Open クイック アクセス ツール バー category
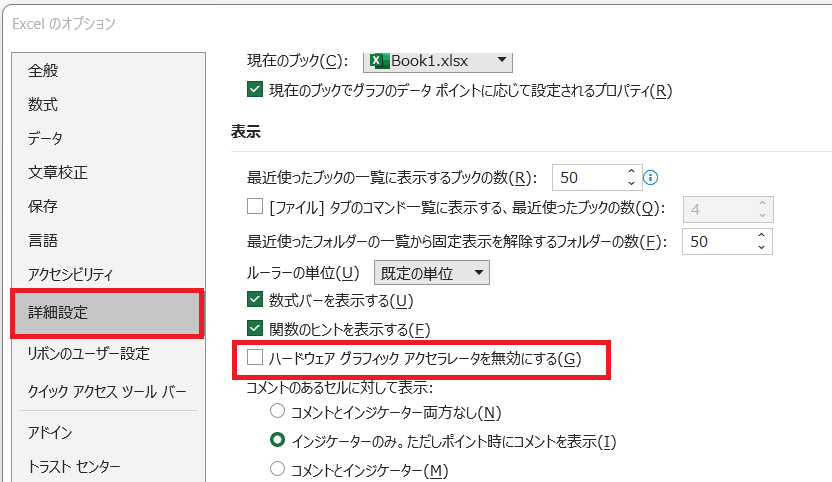This screenshot has height=482, width=832. (107, 392)
